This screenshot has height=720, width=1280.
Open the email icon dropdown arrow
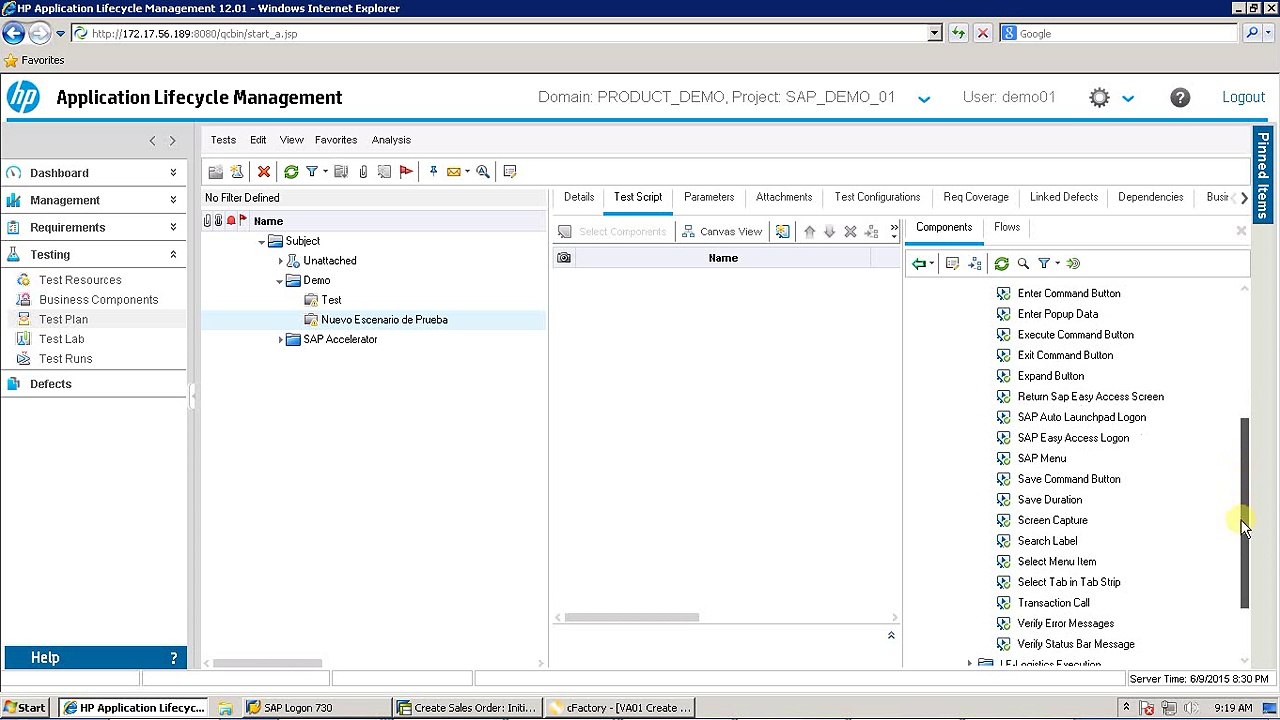coord(467,172)
